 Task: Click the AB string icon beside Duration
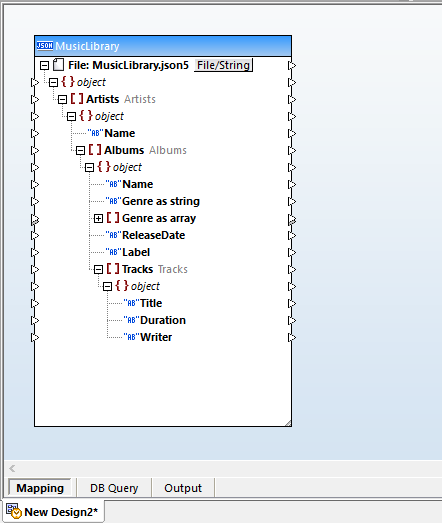pyautogui.click(x=131, y=321)
